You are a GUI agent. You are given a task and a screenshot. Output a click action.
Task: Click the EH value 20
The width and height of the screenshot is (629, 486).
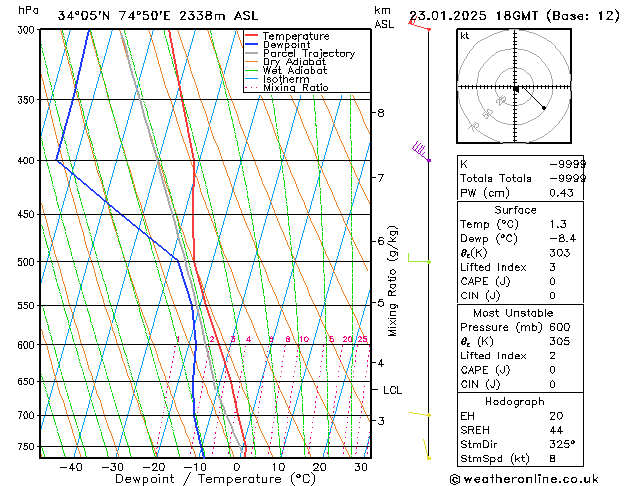556,416
